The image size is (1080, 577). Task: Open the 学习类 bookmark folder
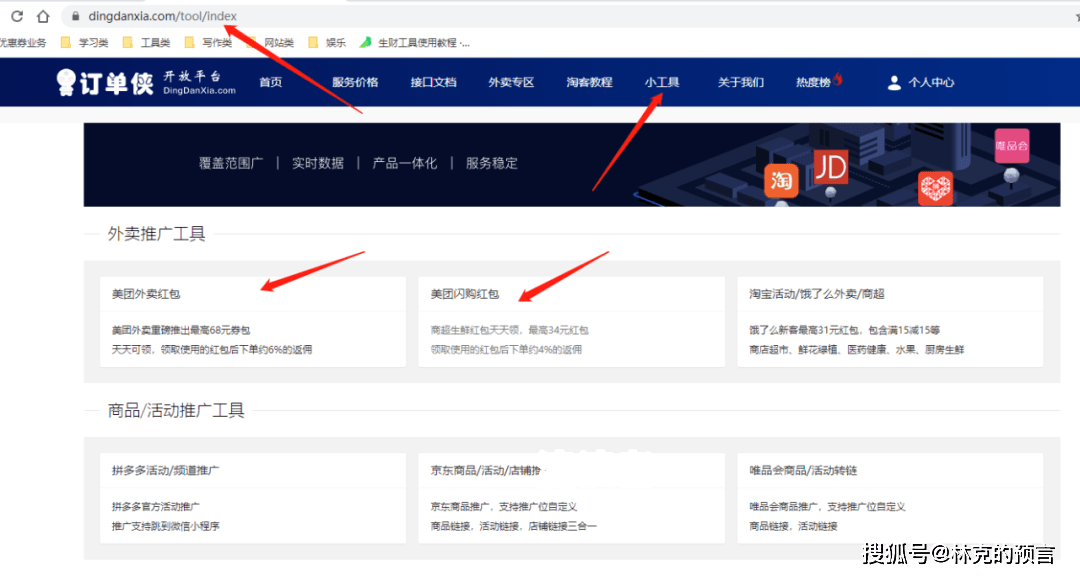coord(85,43)
